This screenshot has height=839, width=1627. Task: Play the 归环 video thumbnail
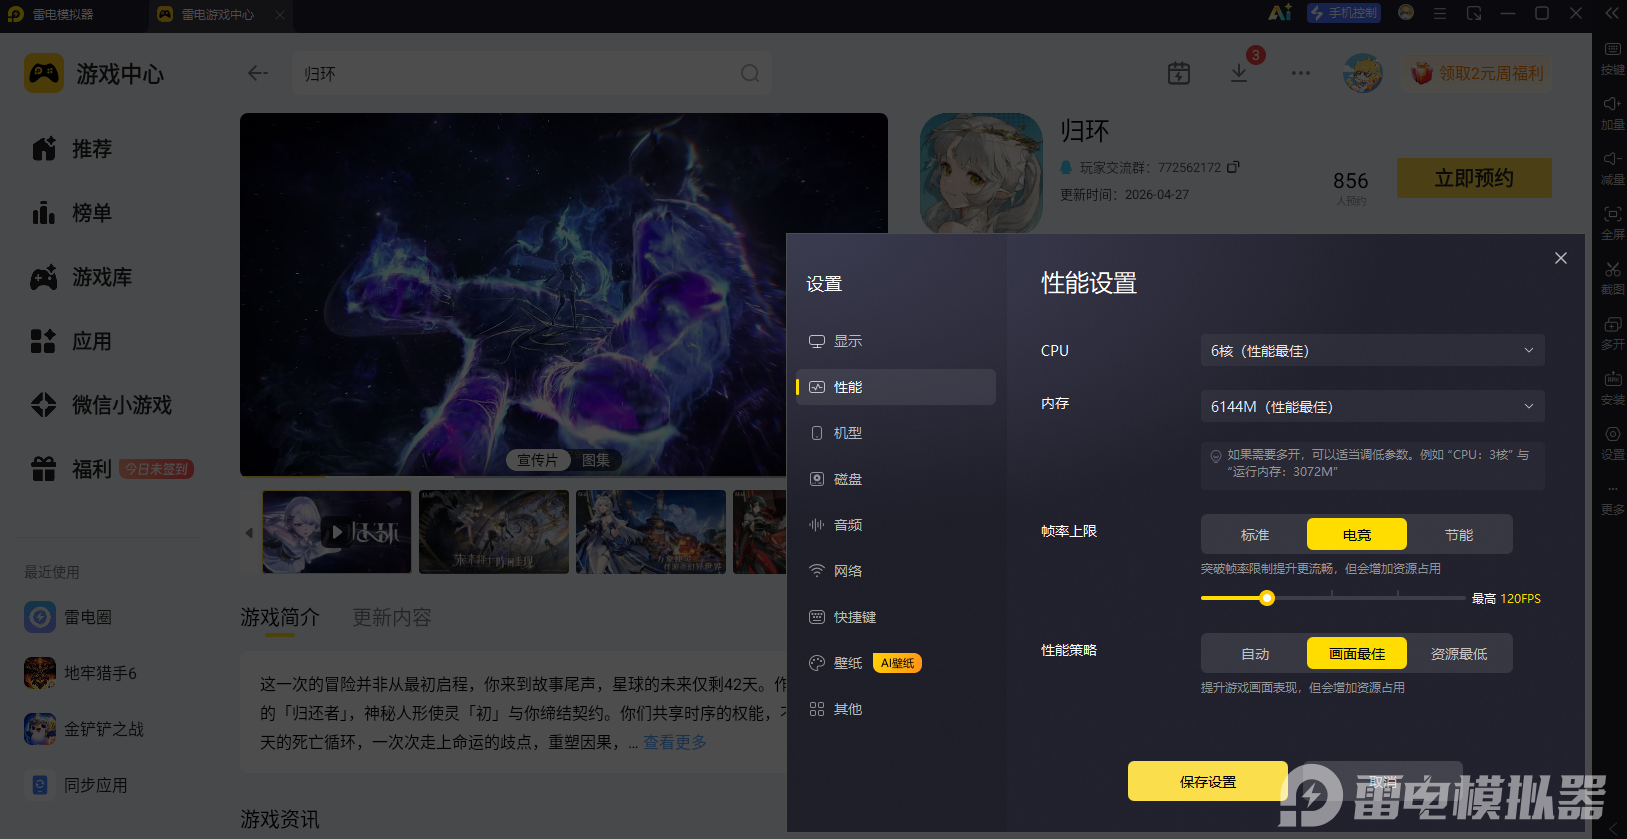click(337, 532)
